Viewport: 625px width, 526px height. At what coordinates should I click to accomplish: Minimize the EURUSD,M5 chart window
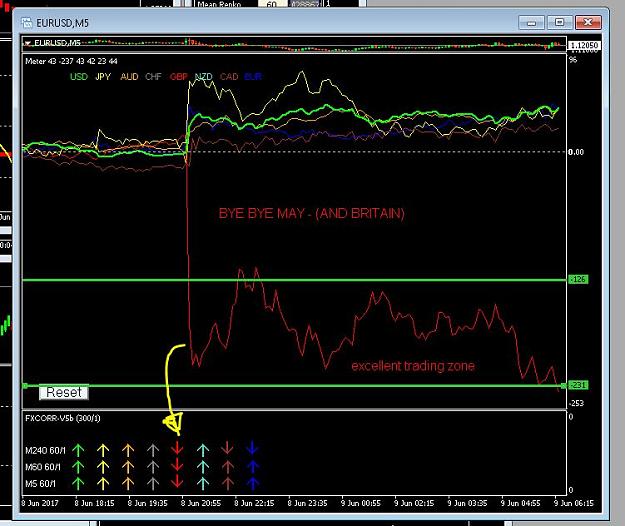click(x=531, y=22)
